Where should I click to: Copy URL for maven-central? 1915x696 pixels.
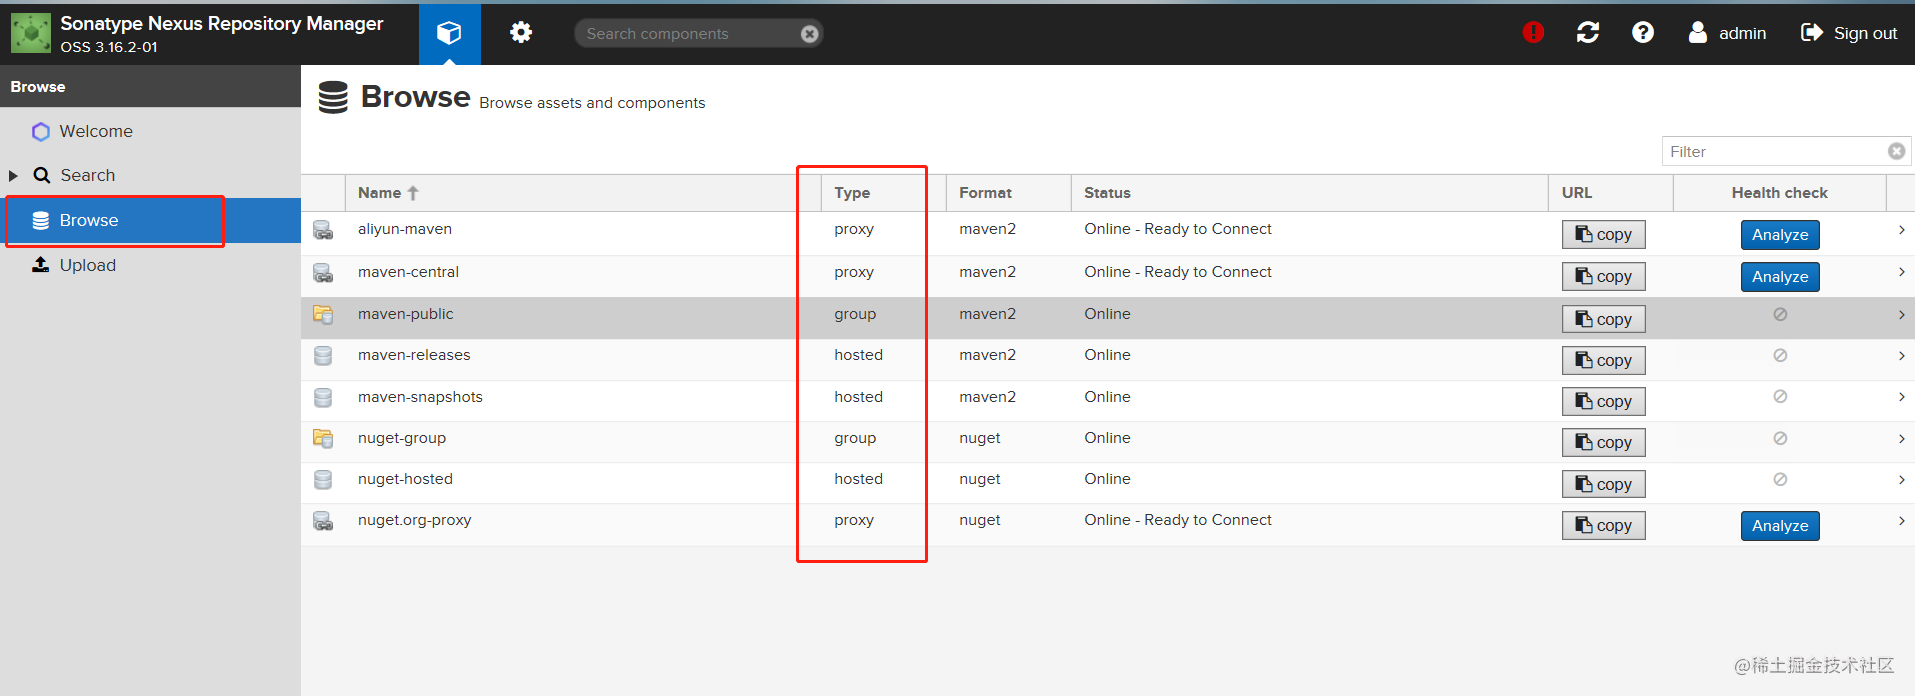1603,276
